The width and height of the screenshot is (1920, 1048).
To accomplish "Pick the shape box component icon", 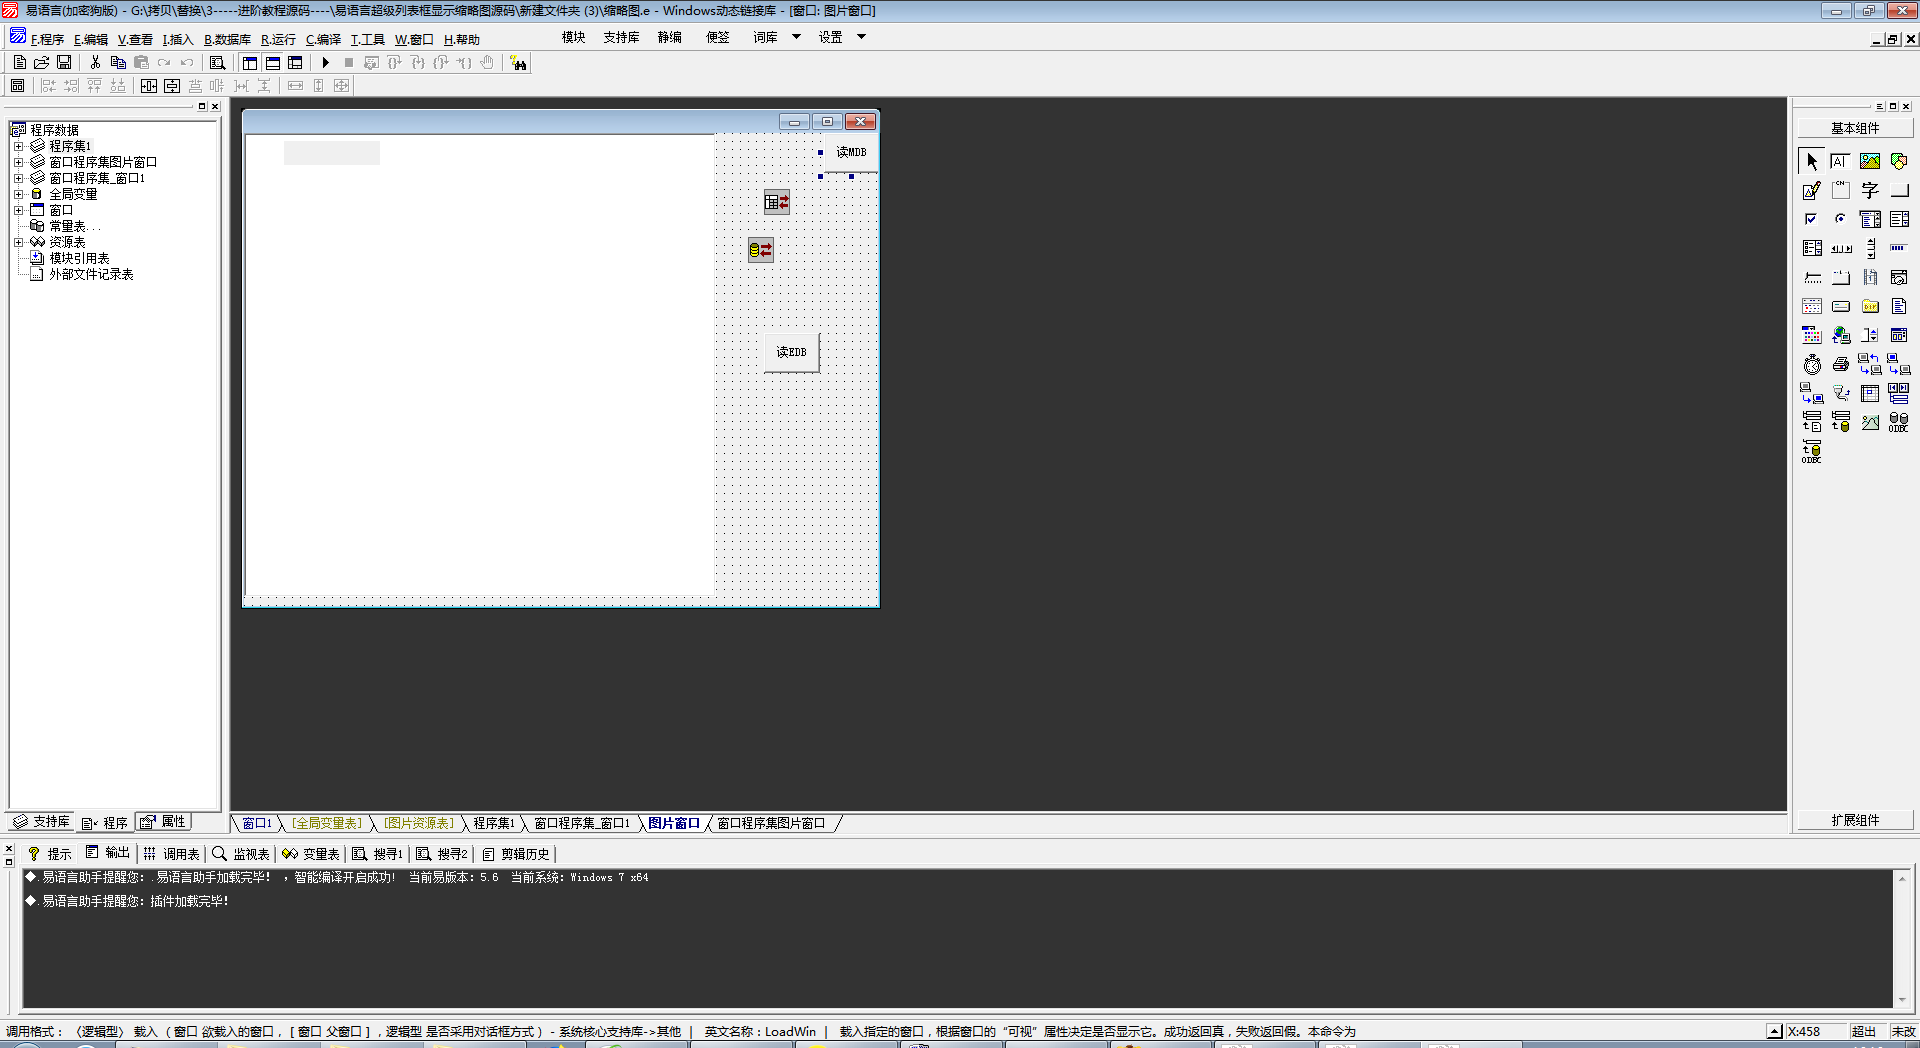I will (1899, 161).
